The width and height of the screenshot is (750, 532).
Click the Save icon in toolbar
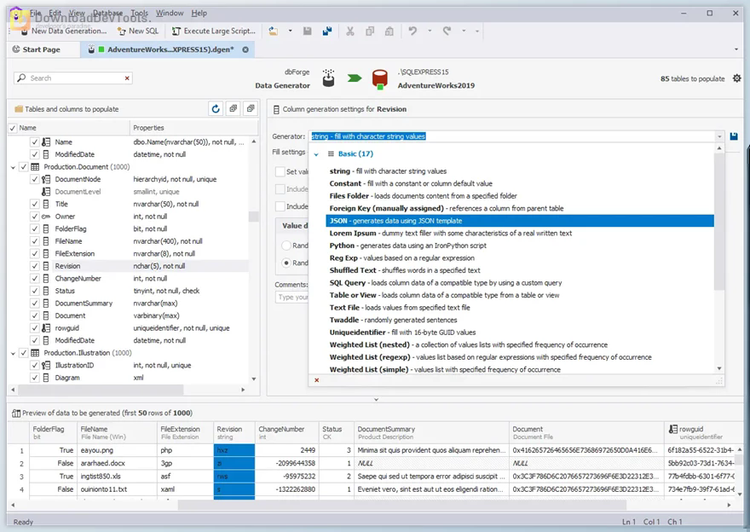click(x=308, y=31)
